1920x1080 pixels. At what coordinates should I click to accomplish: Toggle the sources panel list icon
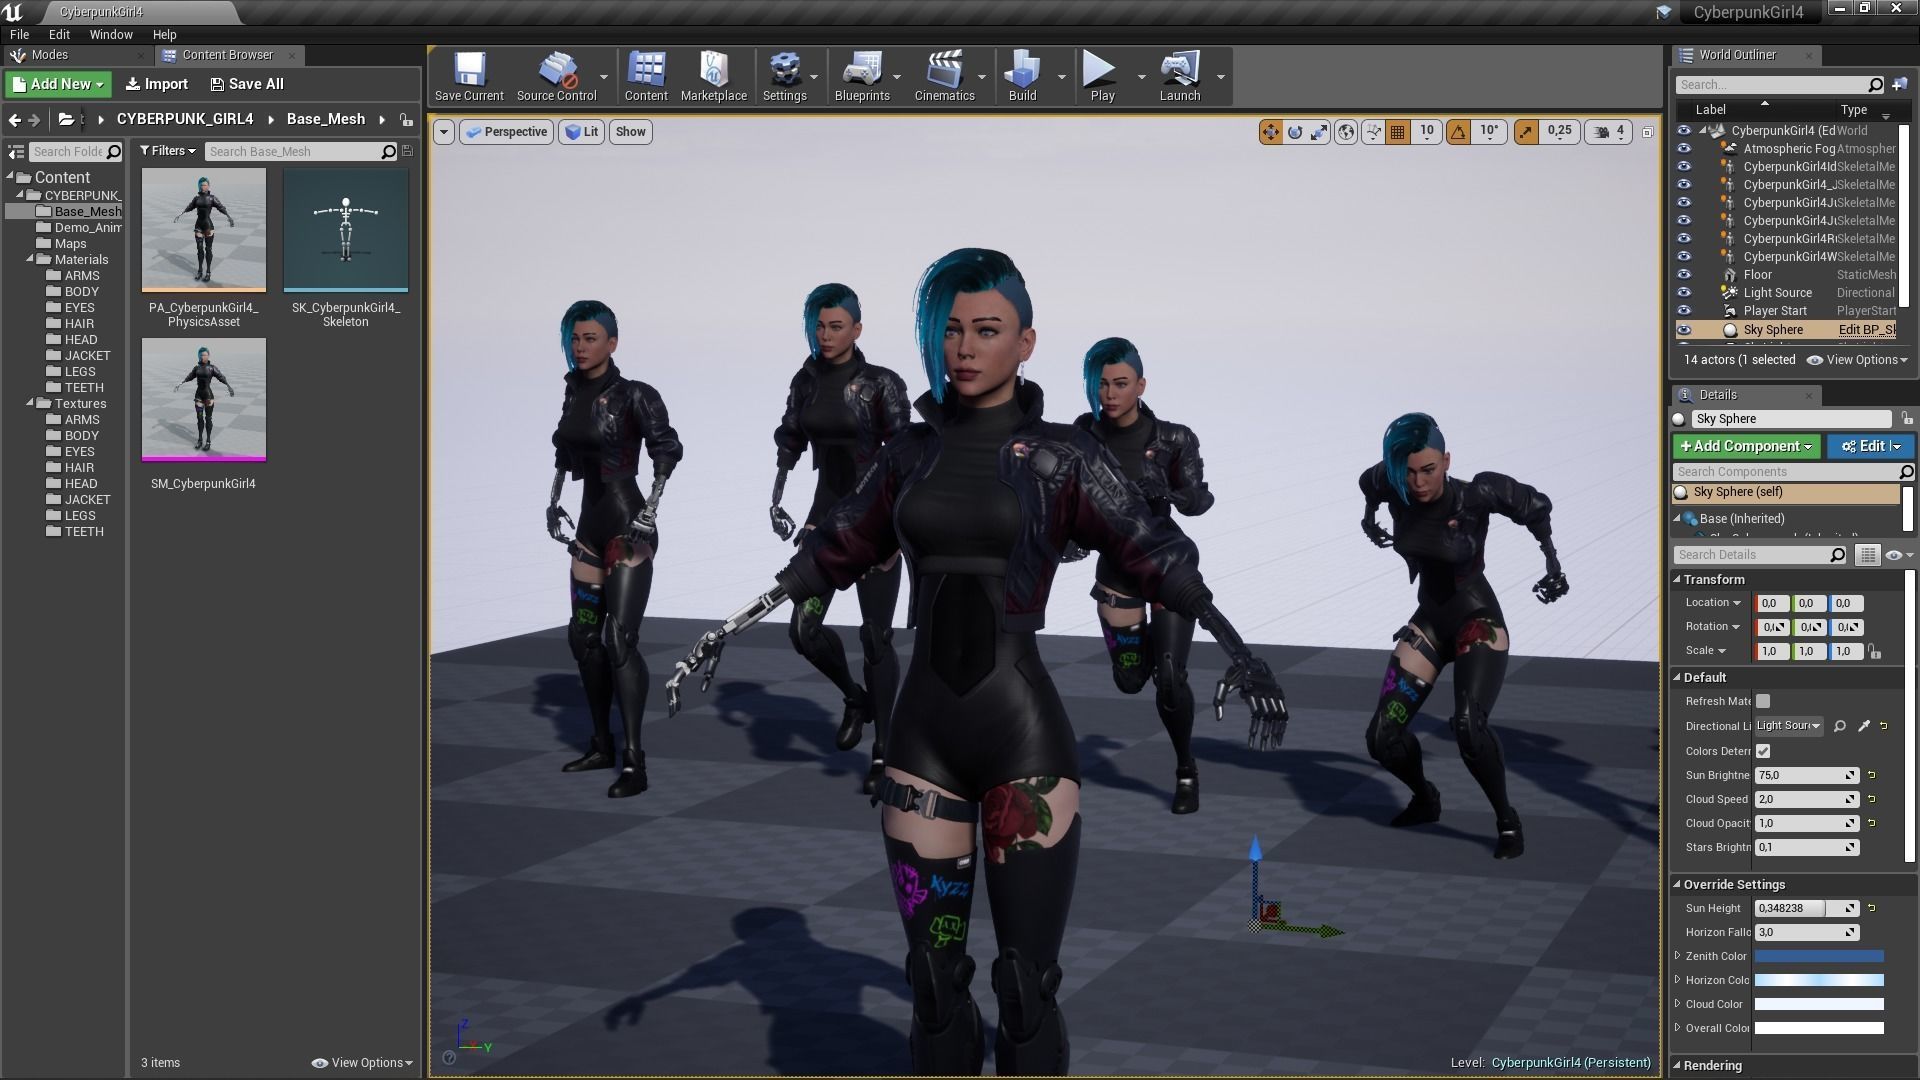[x=16, y=152]
